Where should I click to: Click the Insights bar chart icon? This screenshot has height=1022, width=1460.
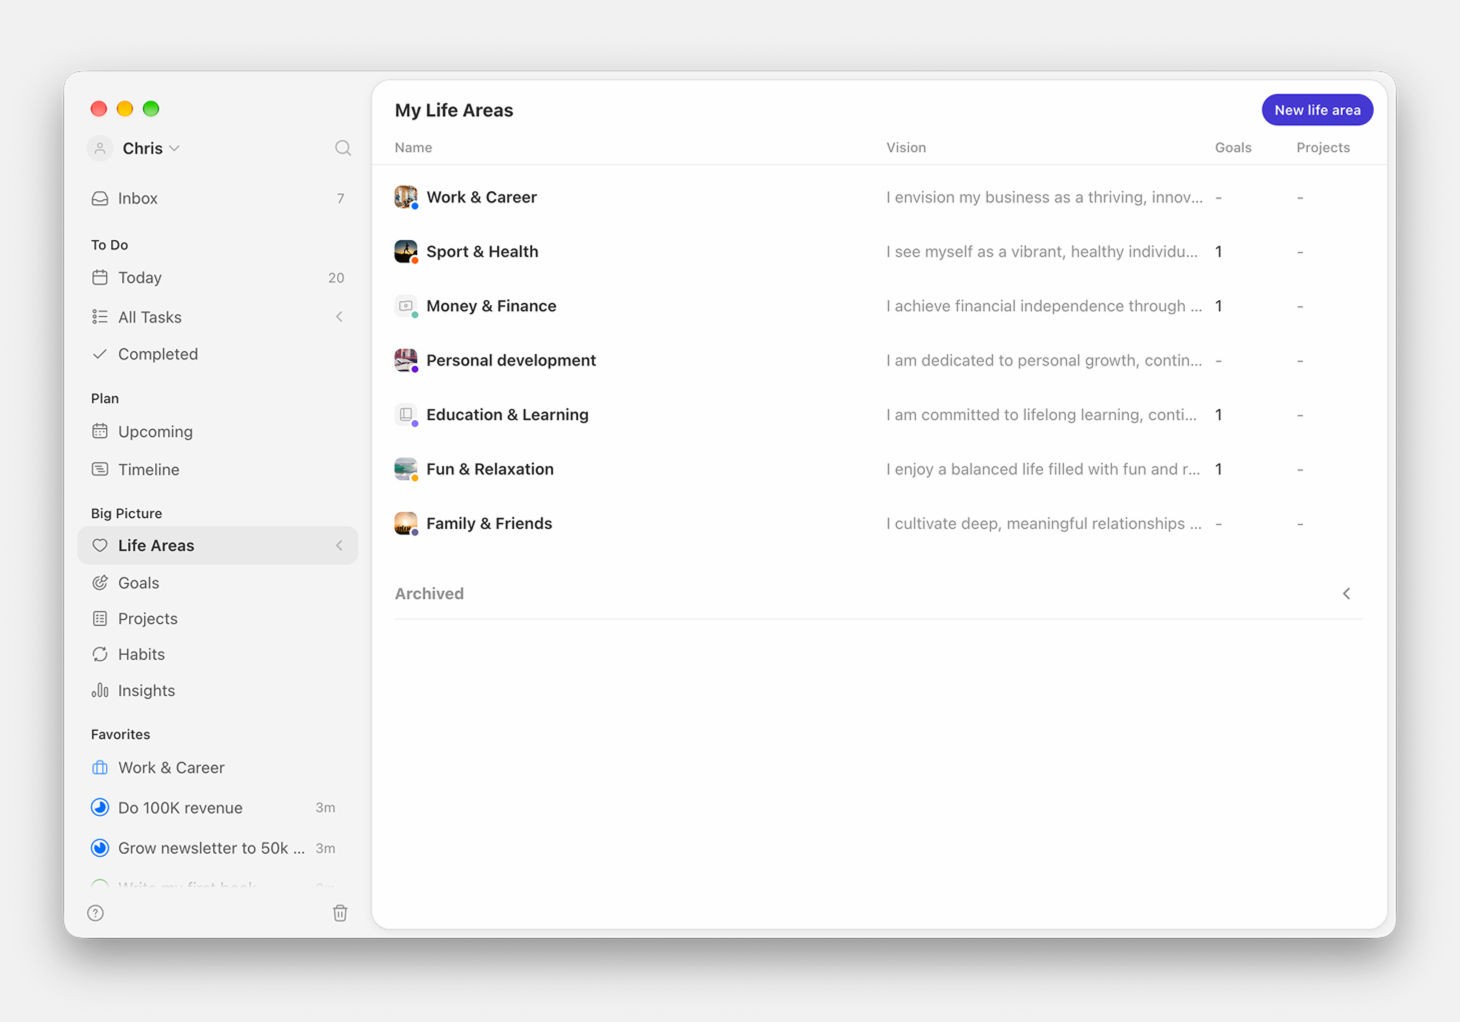[x=100, y=690]
